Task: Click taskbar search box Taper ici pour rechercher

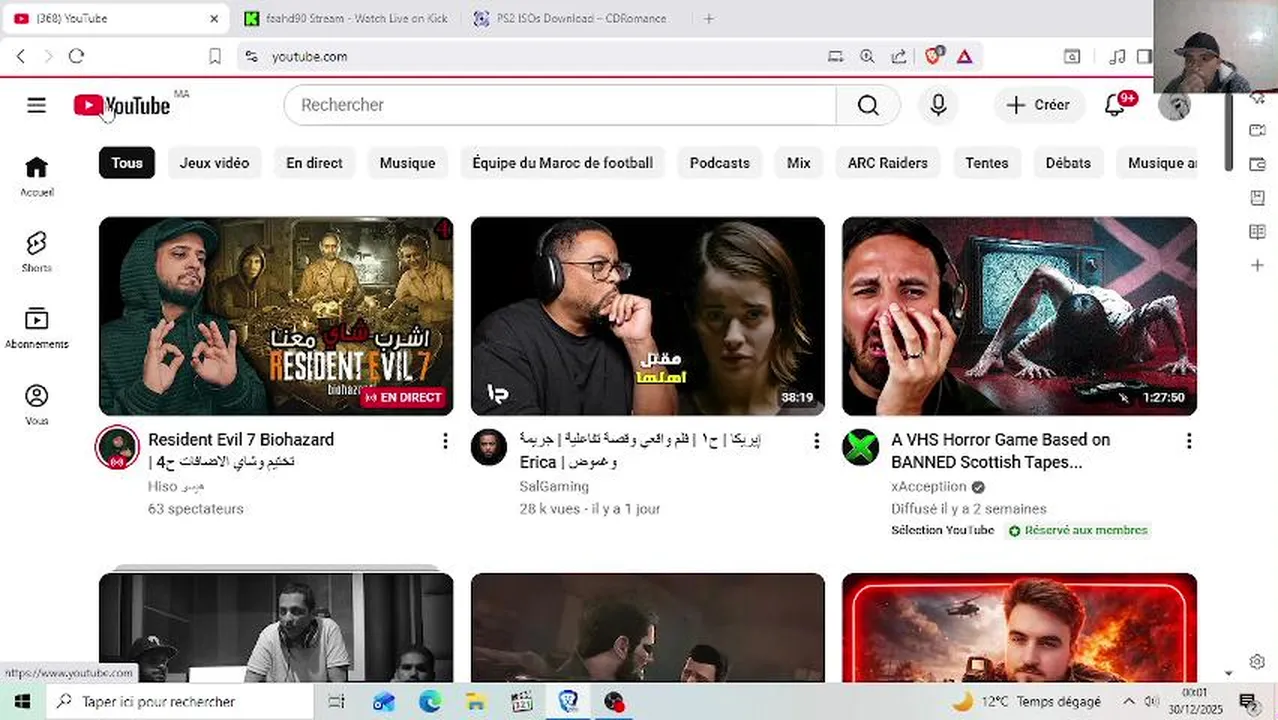Action: 180,701
